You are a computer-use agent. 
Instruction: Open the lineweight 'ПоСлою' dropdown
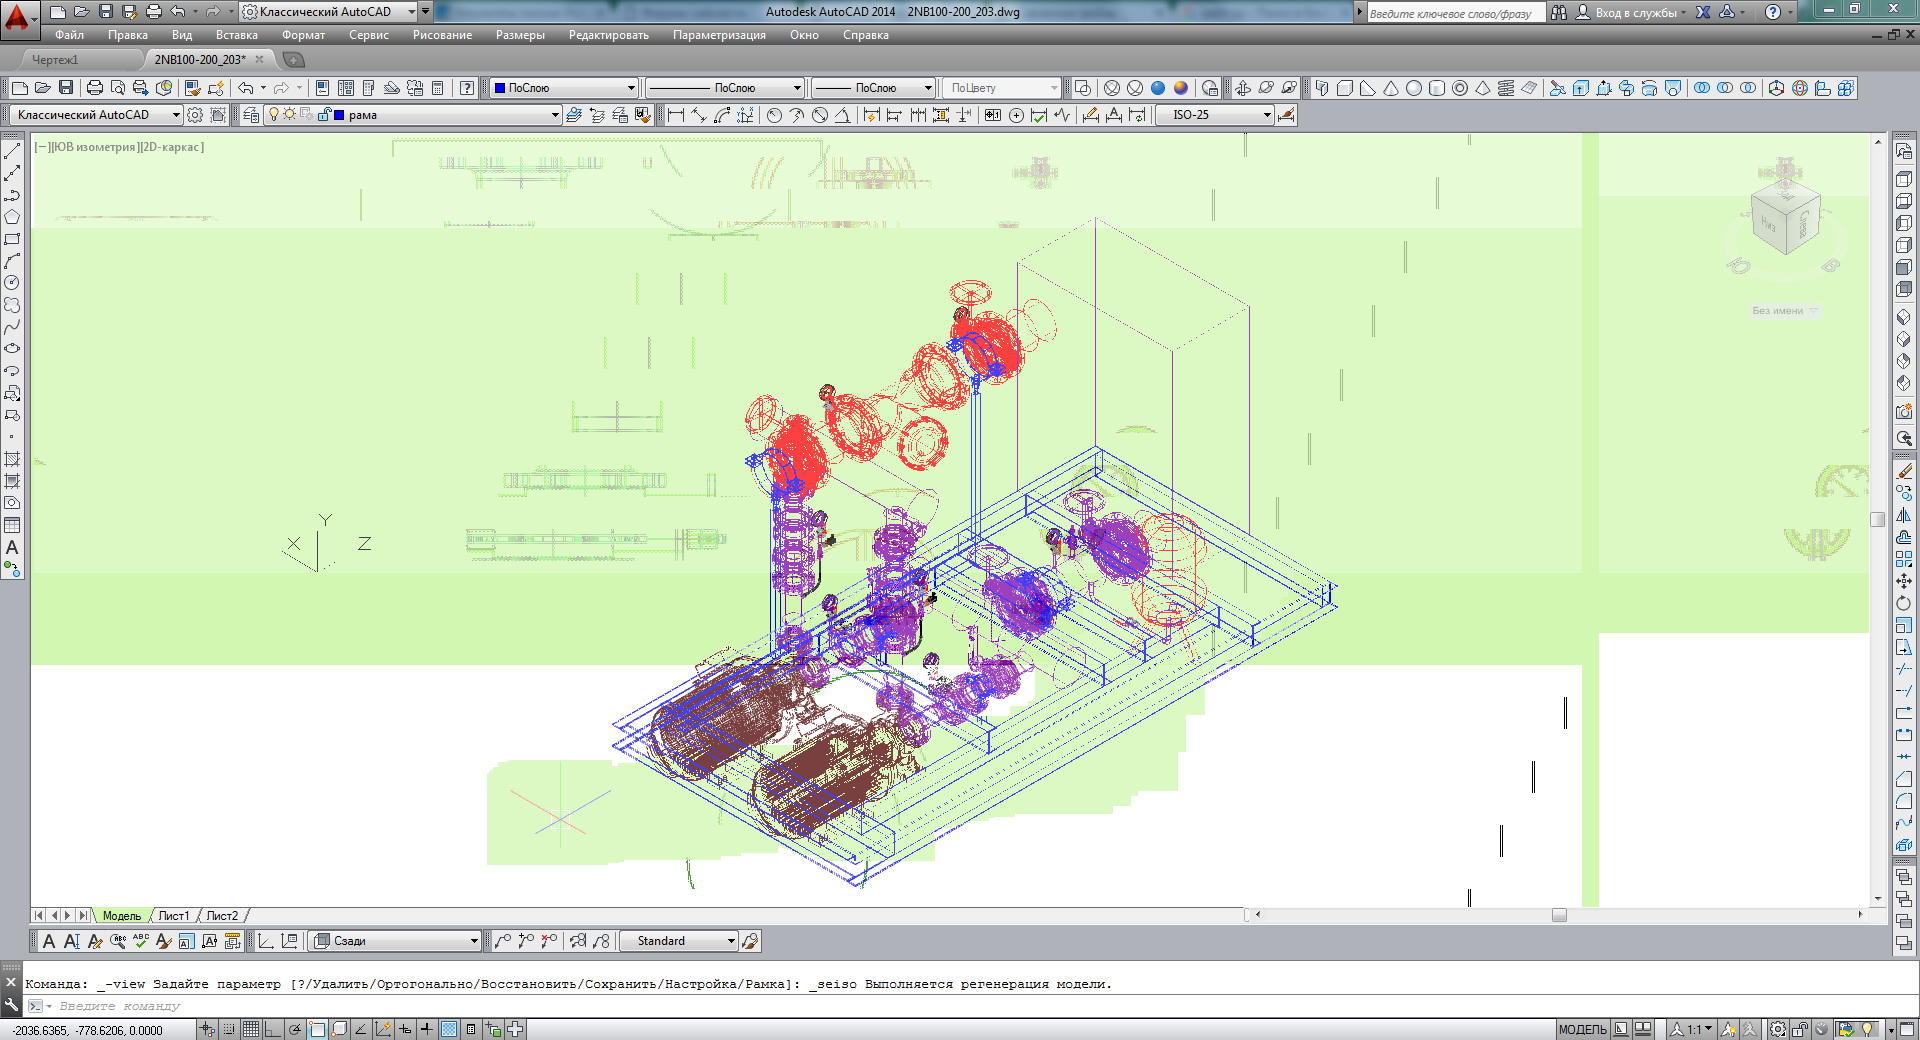(873, 88)
